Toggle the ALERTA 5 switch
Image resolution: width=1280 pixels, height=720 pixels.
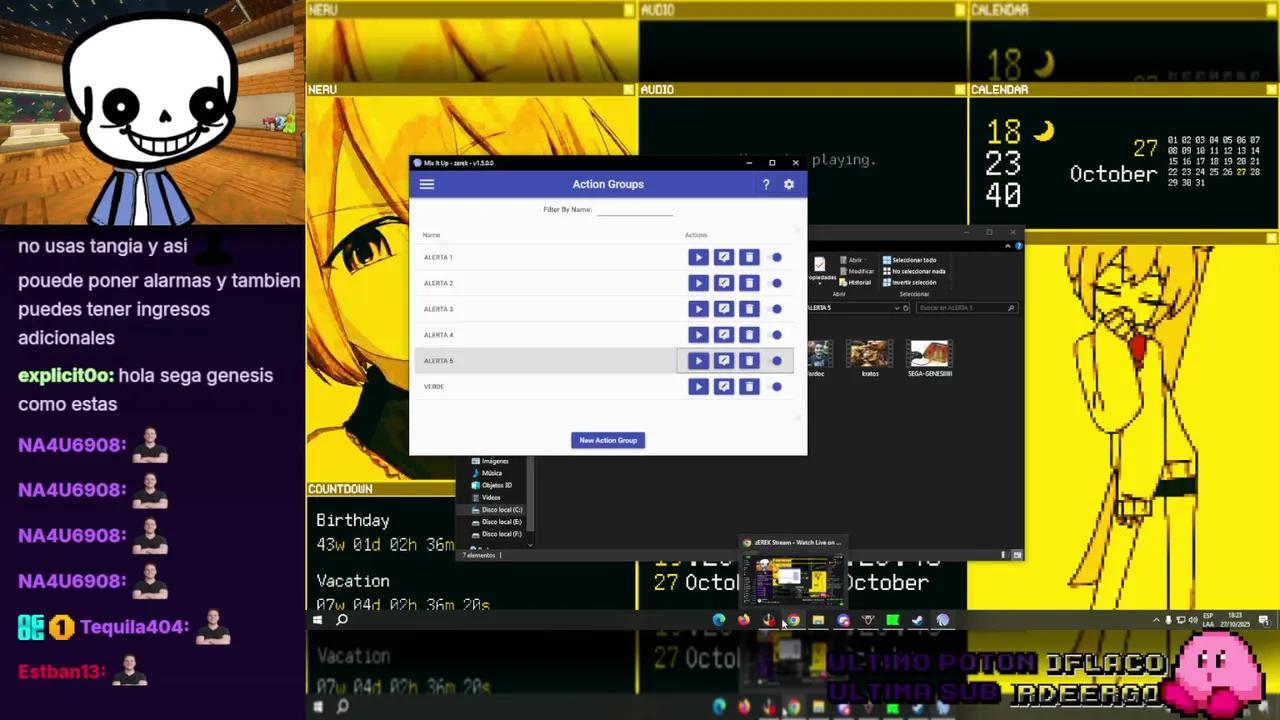tap(776, 361)
